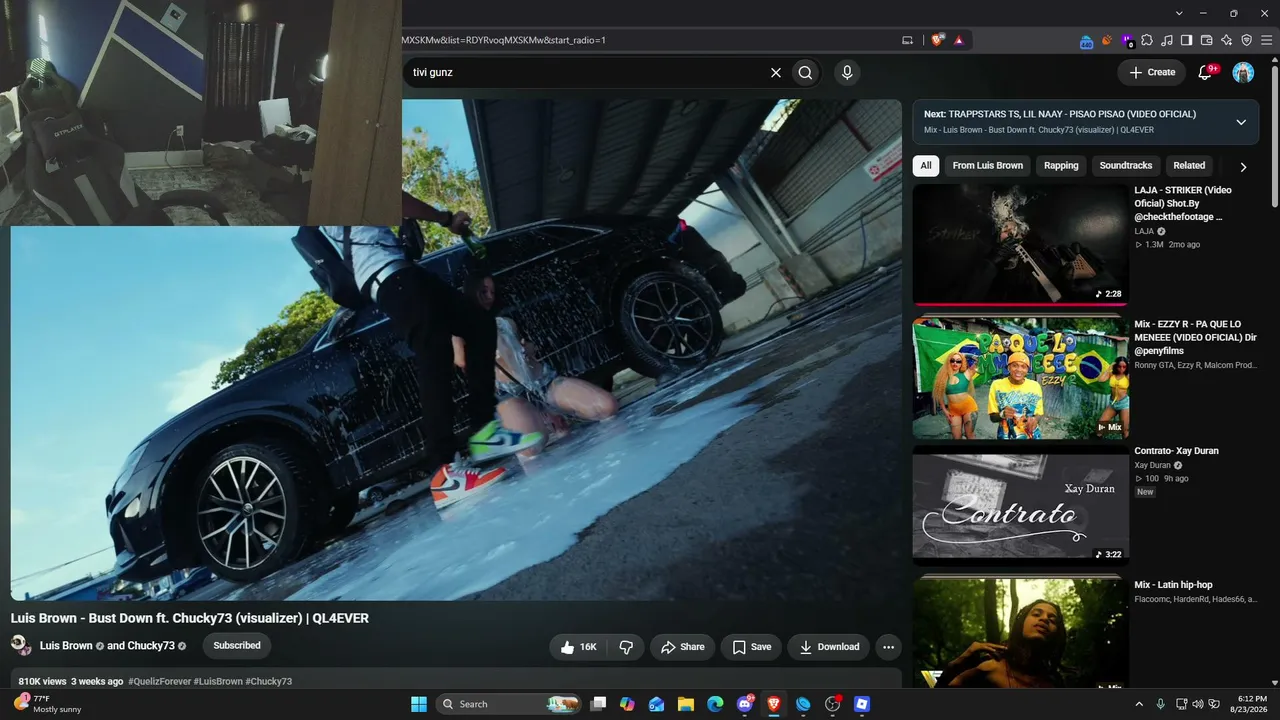The width and height of the screenshot is (1280, 720).
Task: Open Luis Brown channel link
Action: (x=66, y=646)
